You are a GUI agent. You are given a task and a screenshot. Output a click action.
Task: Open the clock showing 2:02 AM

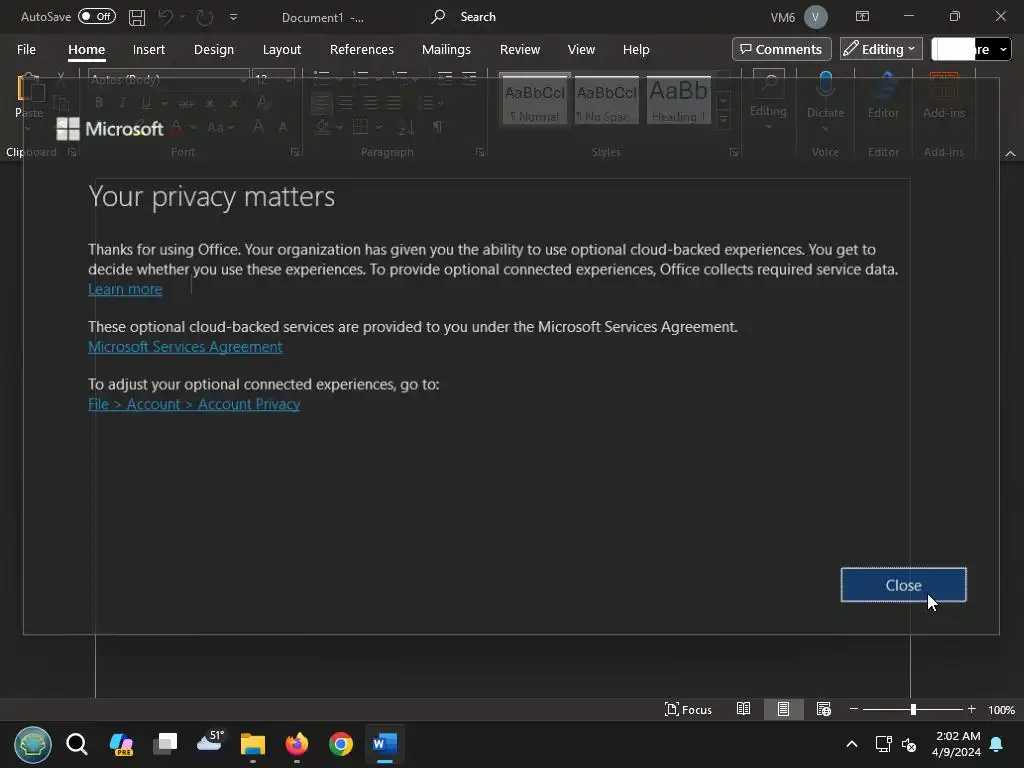pyautogui.click(x=956, y=744)
